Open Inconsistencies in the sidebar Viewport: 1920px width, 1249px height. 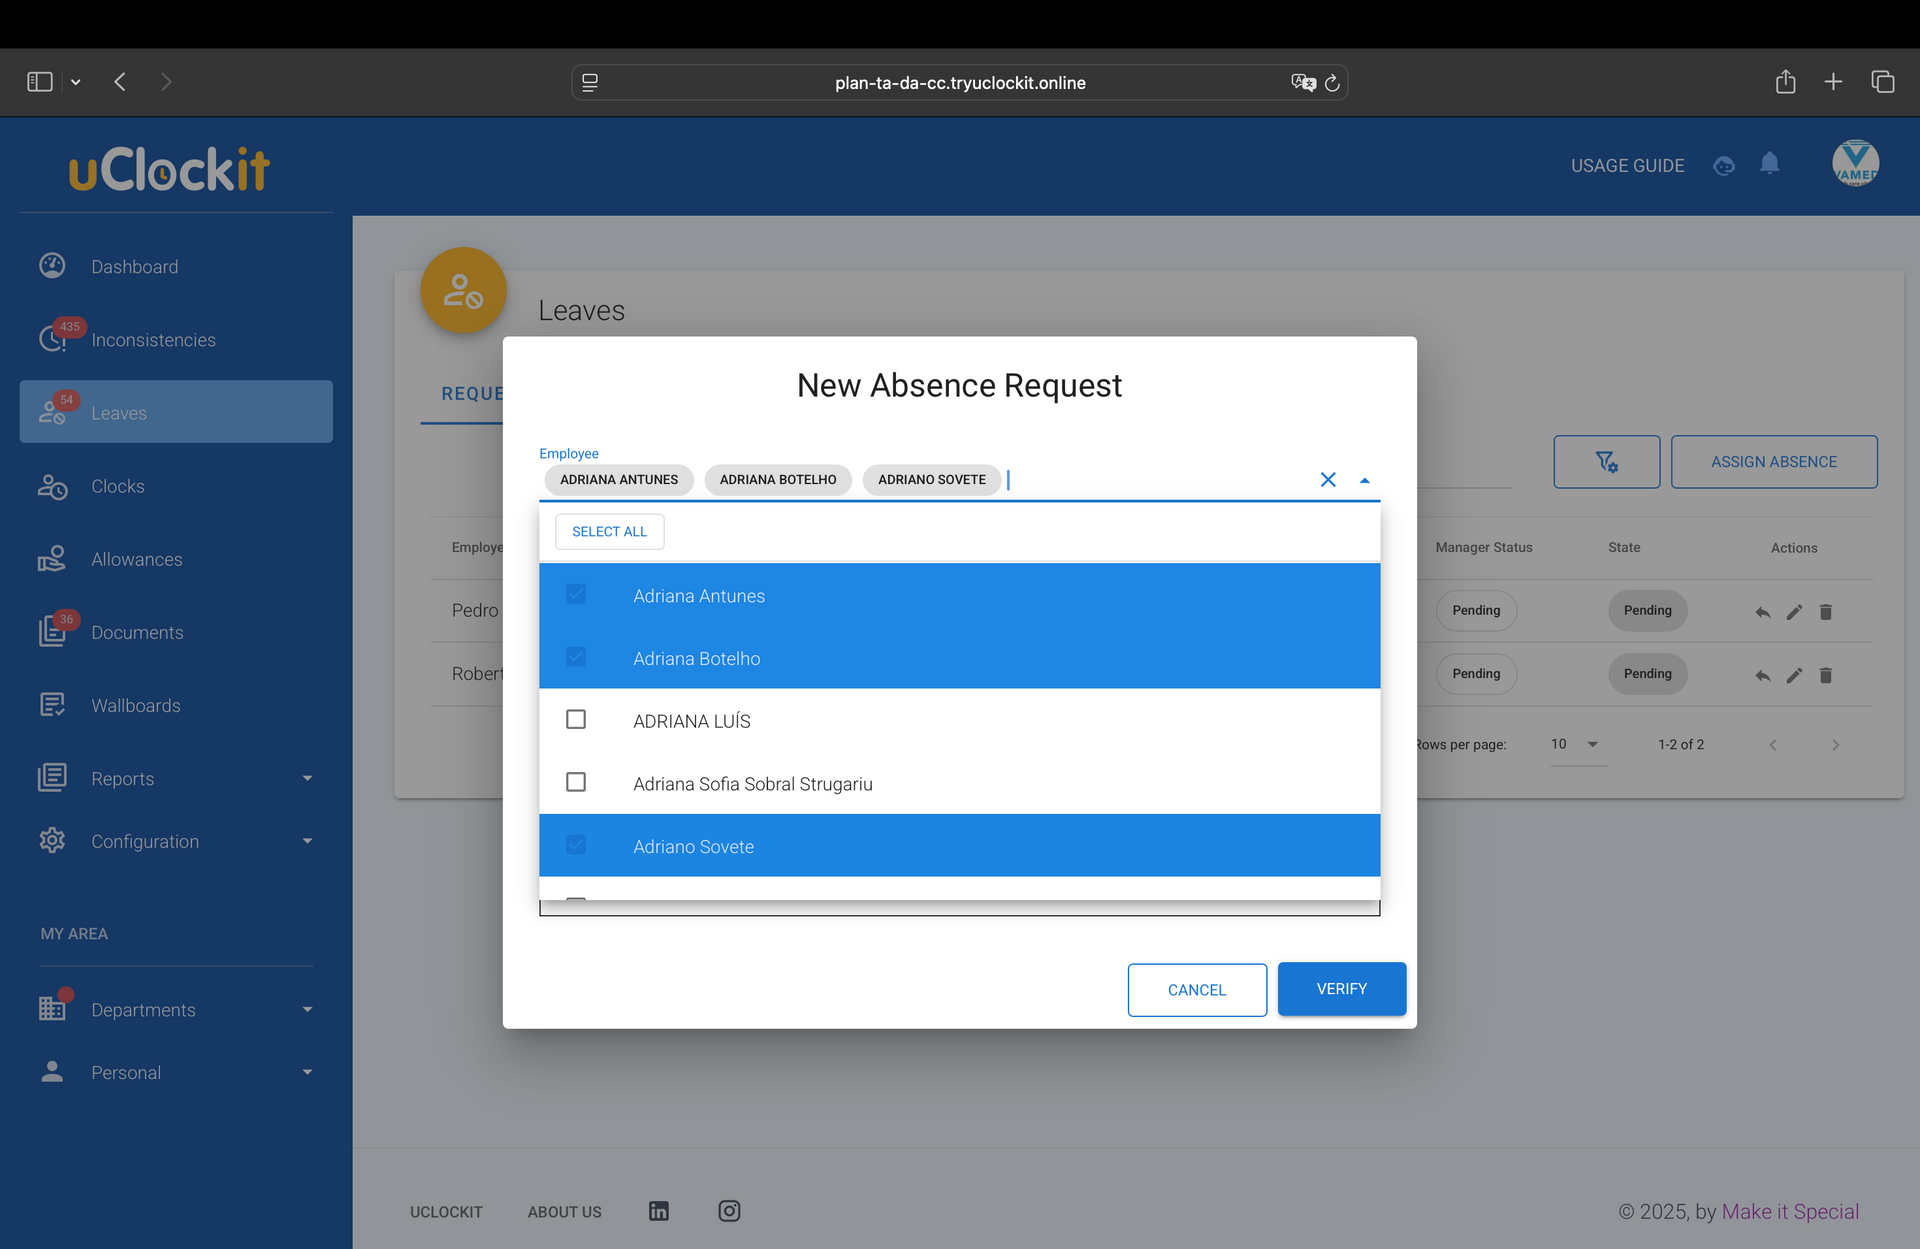[176, 339]
